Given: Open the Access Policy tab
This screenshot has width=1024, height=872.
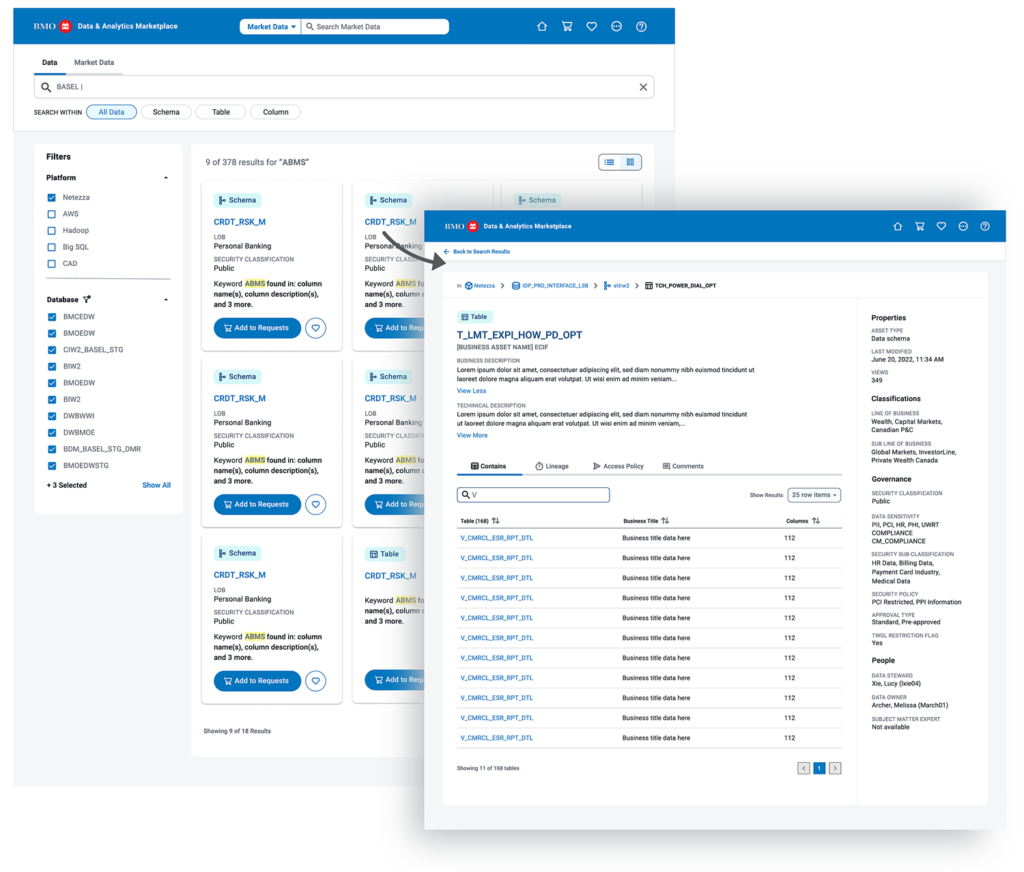Looking at the screenshot, I should click(x=618, y=466).
